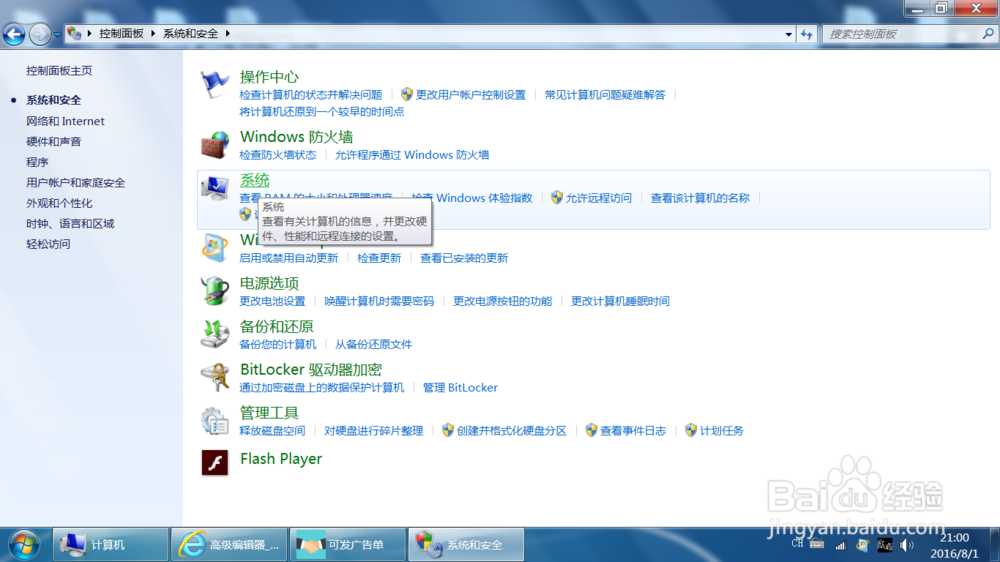Open the address bar history dropdown arrow
This screenshot has height=562, width=1000.
coord(789,34)
